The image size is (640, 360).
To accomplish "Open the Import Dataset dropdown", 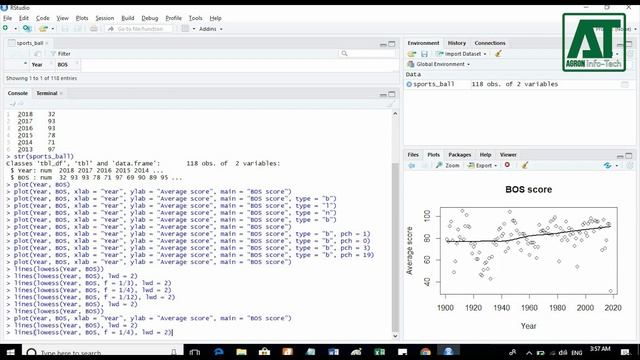I will [461, 54].
